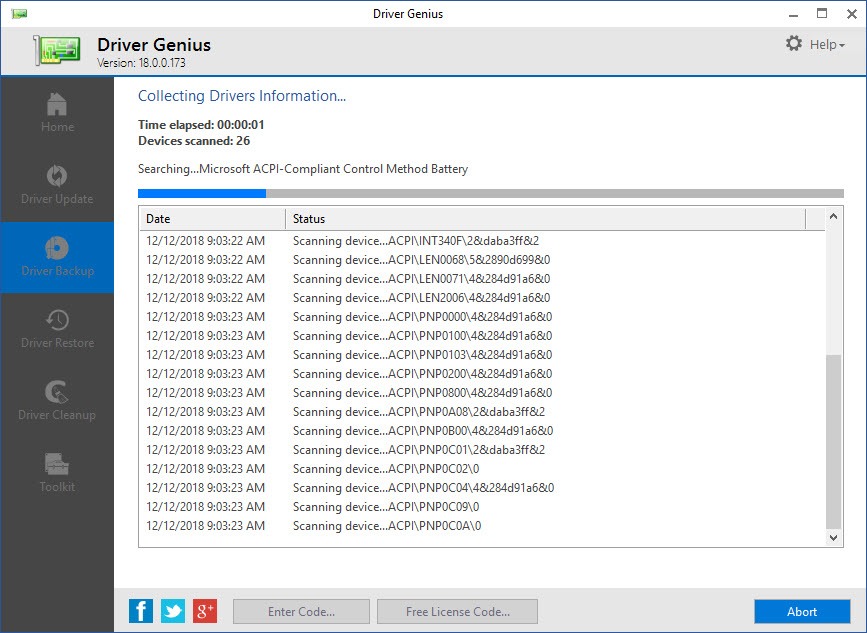Viewport: 867px width, 633px height.
Task: Open the Home section in the sidebar
Action: click(57, 113)
